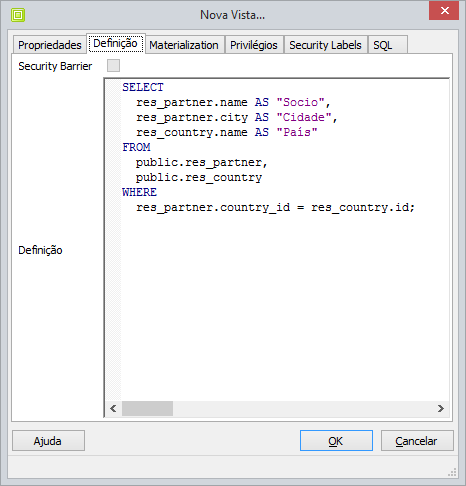466x486 pixels.
Task: Click Cancelar to dismiss dialog
Action: tap(417, 441)
